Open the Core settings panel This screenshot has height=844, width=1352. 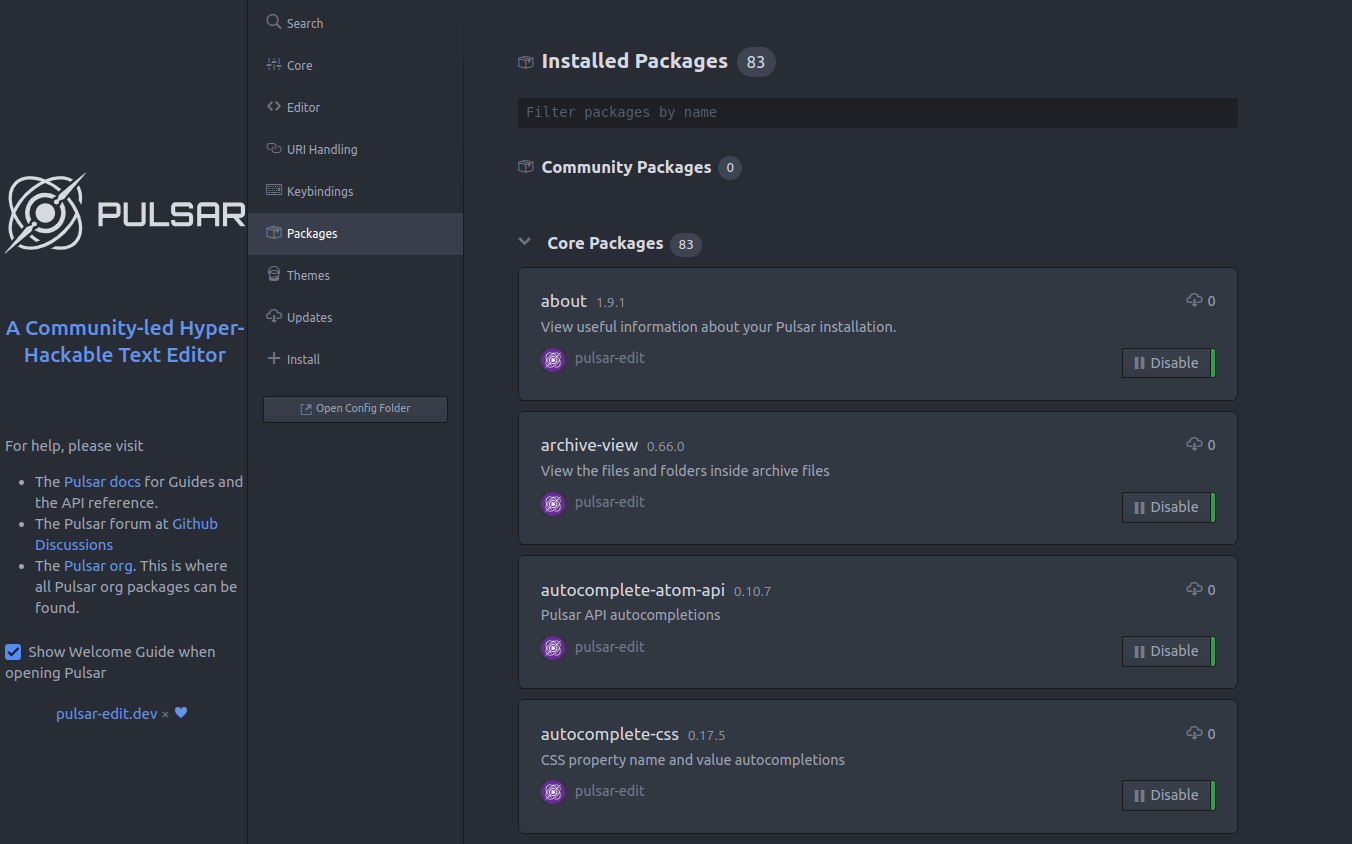[x=355, y=65]
